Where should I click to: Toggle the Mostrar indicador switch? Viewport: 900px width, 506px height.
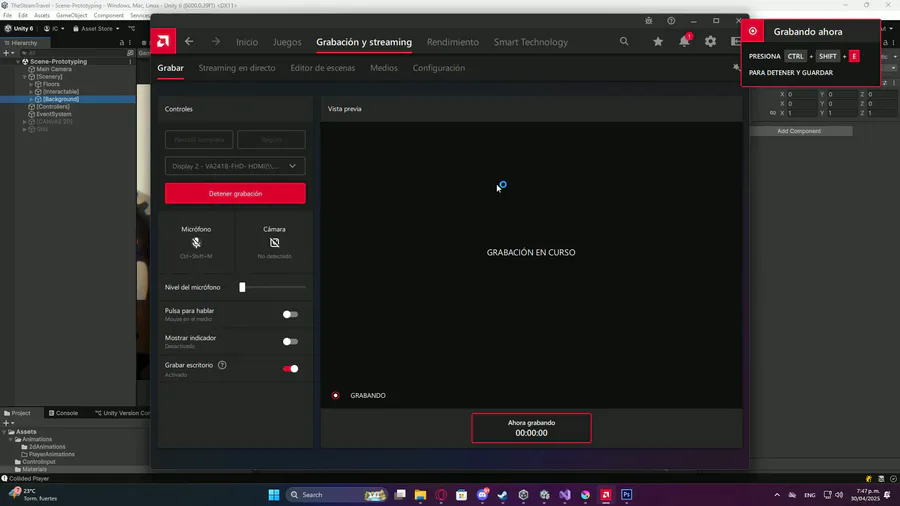(290, 341)
